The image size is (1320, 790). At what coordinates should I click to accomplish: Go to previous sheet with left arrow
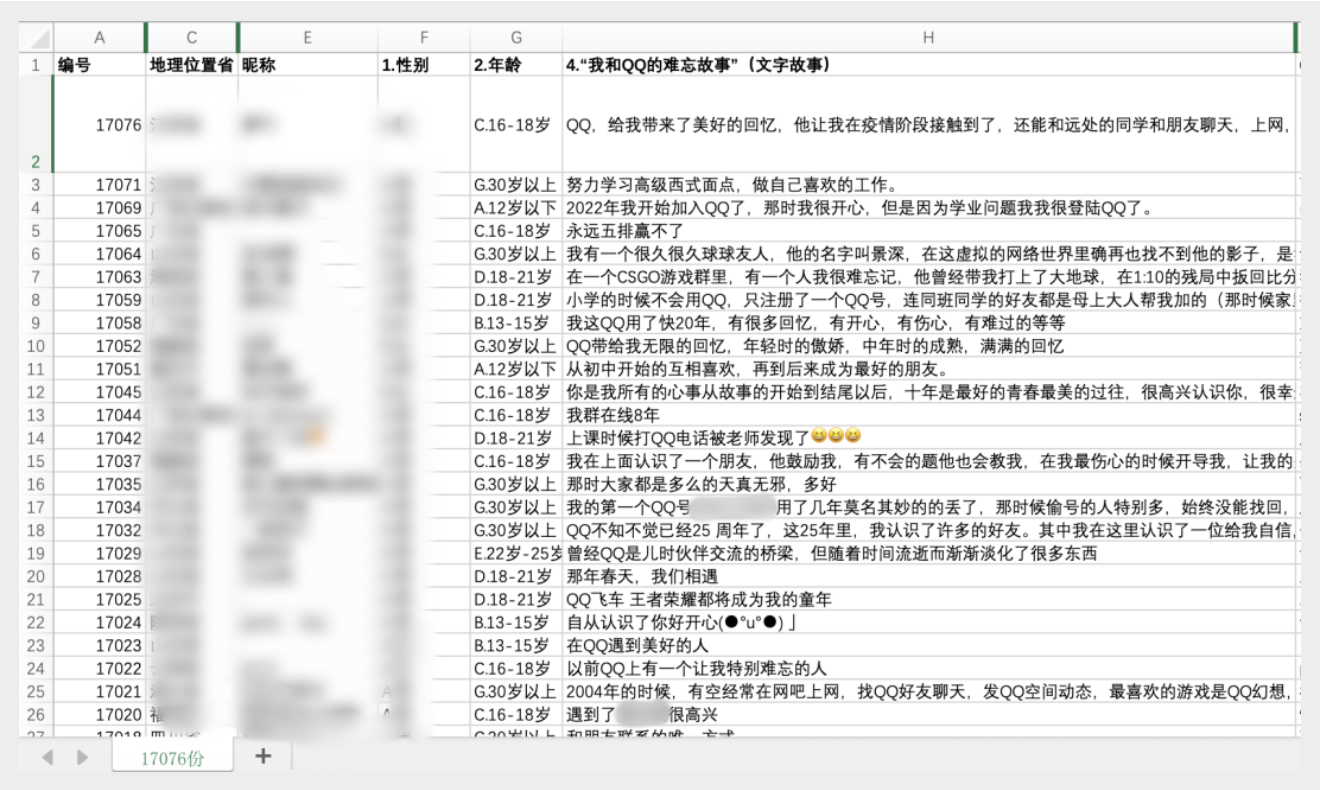coord(47,758)
